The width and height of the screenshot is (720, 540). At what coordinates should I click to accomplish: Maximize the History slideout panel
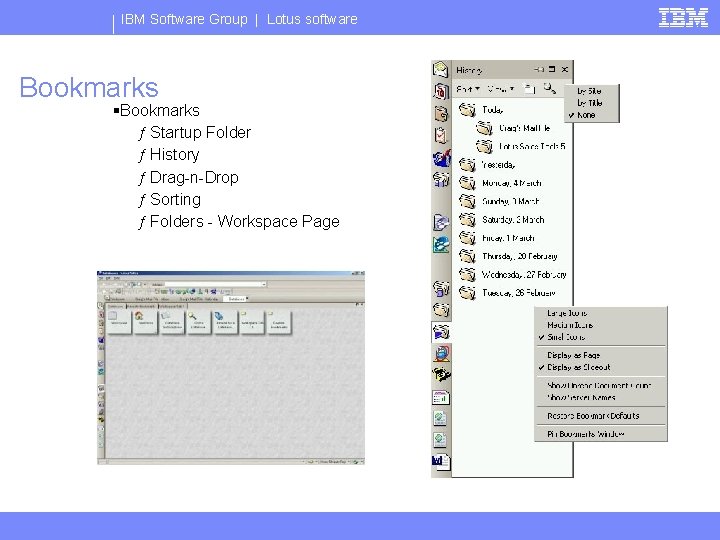tap(552, 69)
